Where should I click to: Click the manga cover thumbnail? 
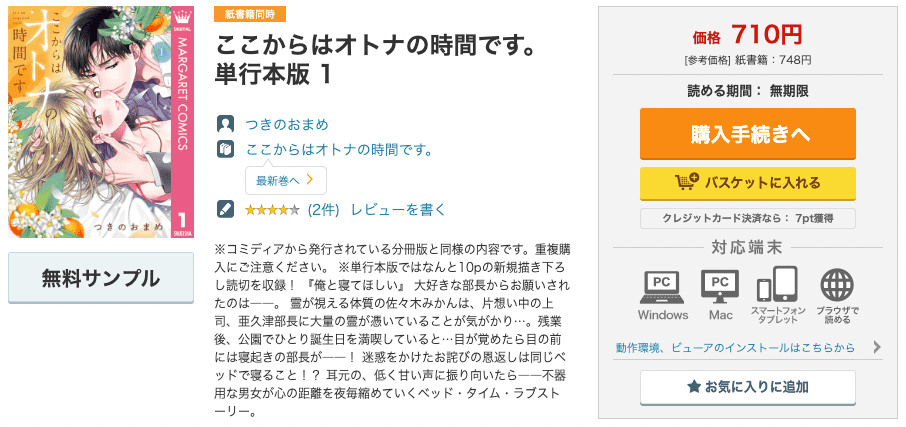point(101,122)
